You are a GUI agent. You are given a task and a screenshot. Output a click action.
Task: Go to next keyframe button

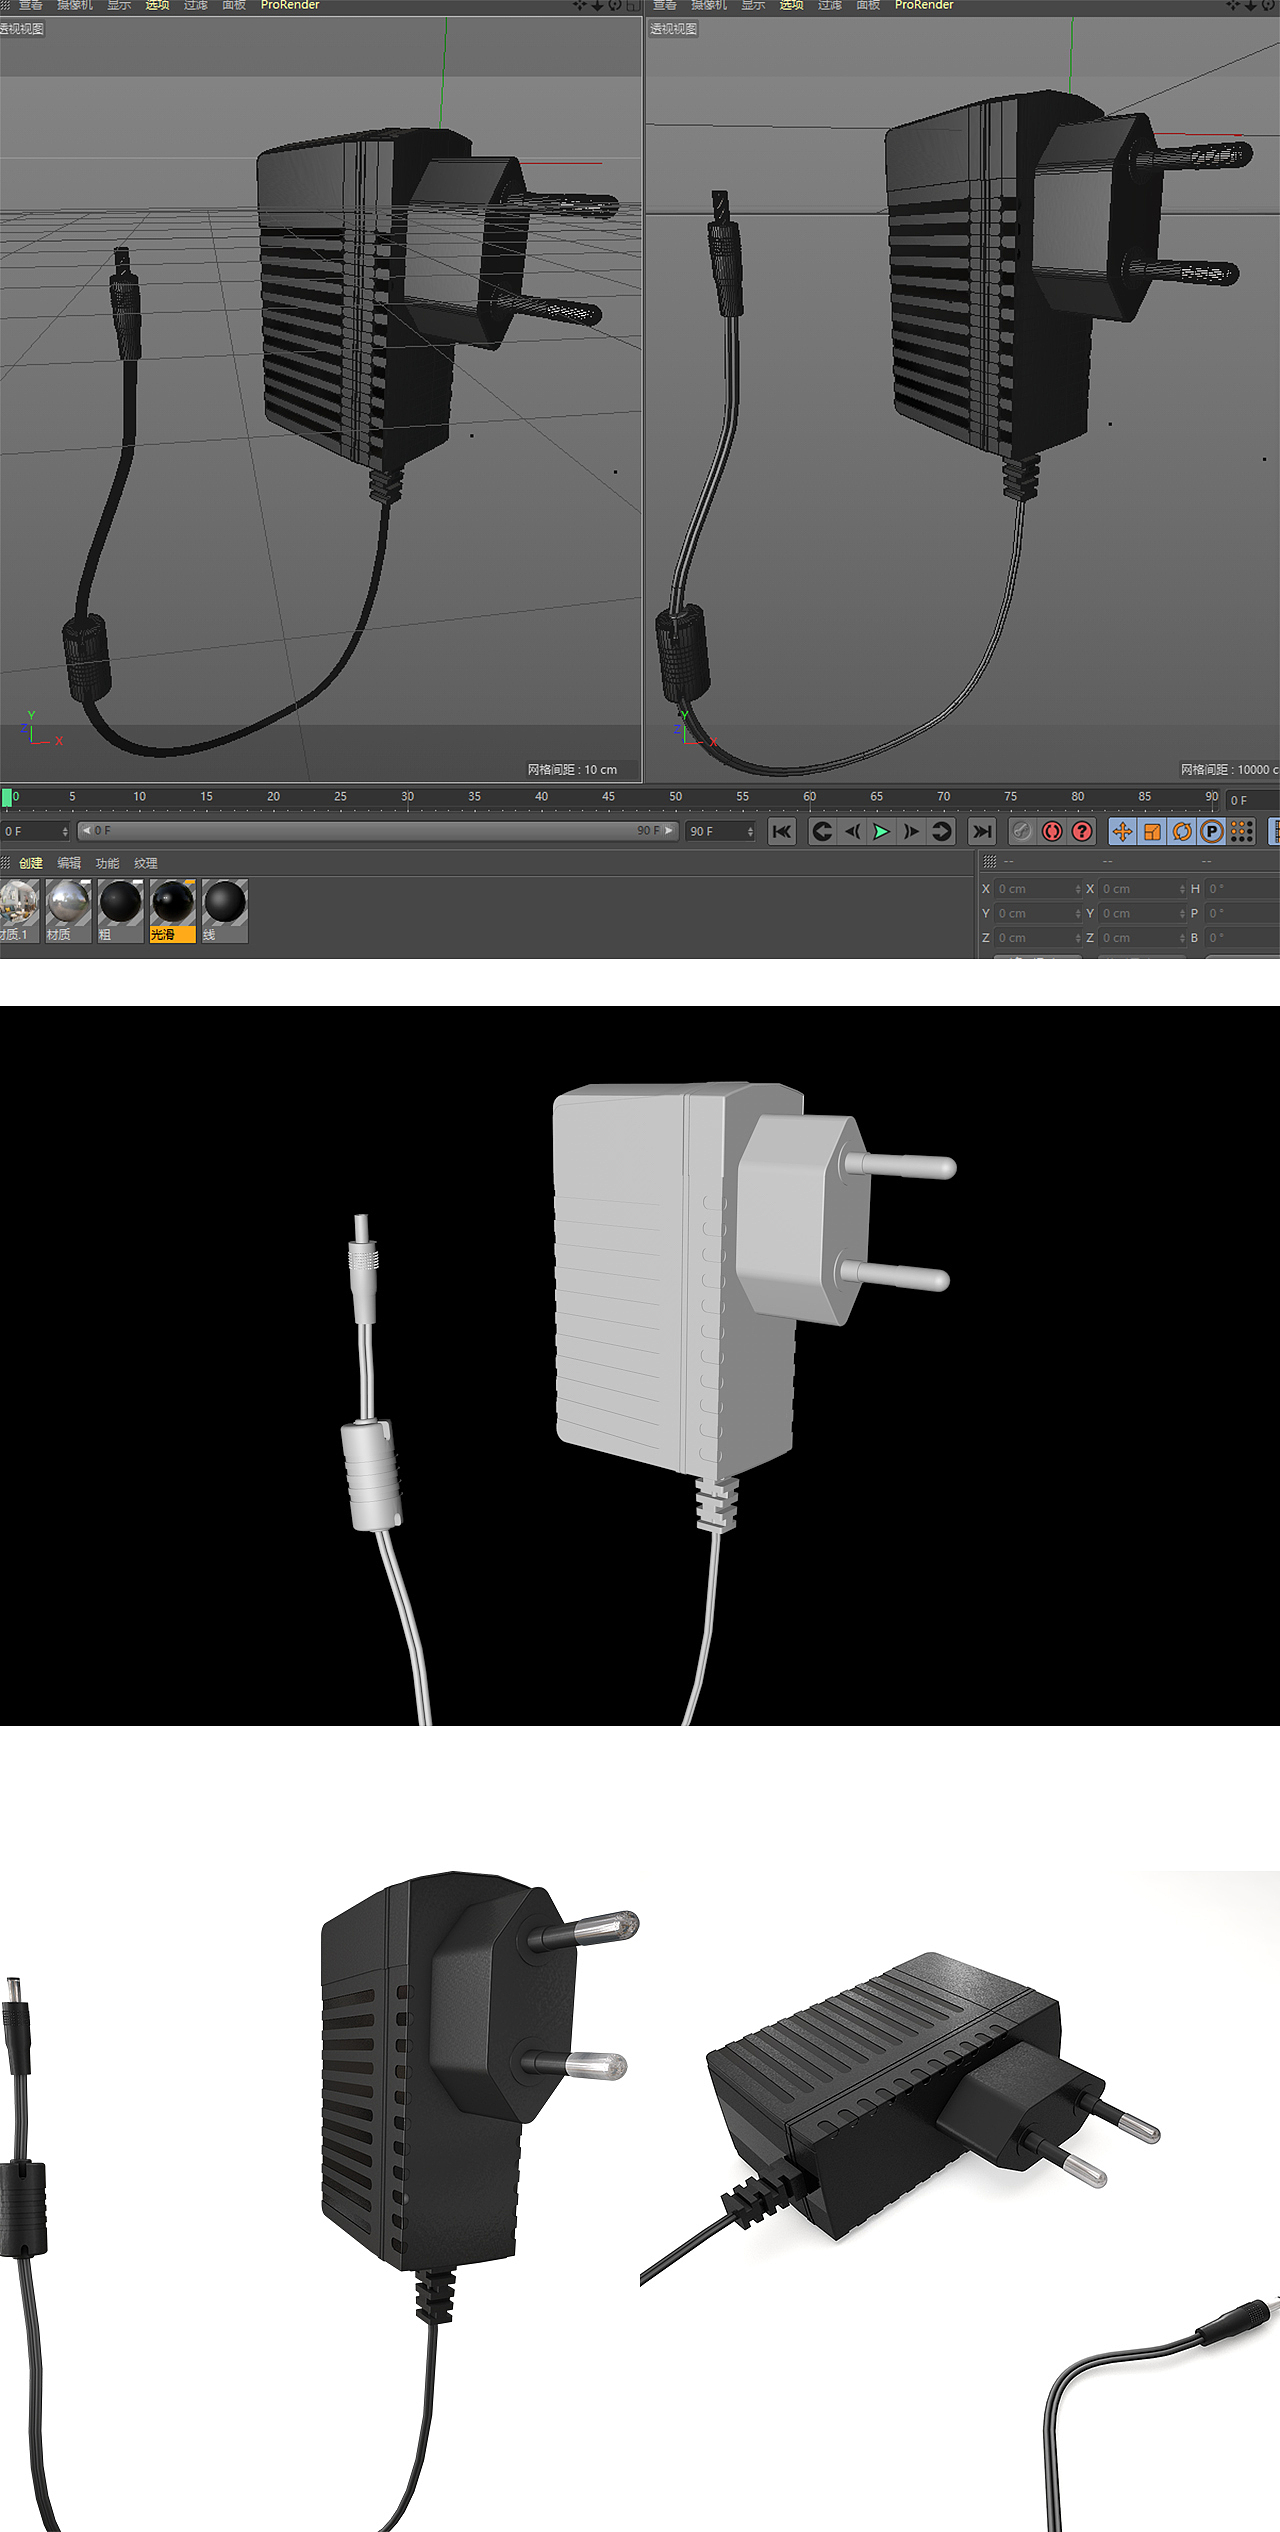point(941,831)
